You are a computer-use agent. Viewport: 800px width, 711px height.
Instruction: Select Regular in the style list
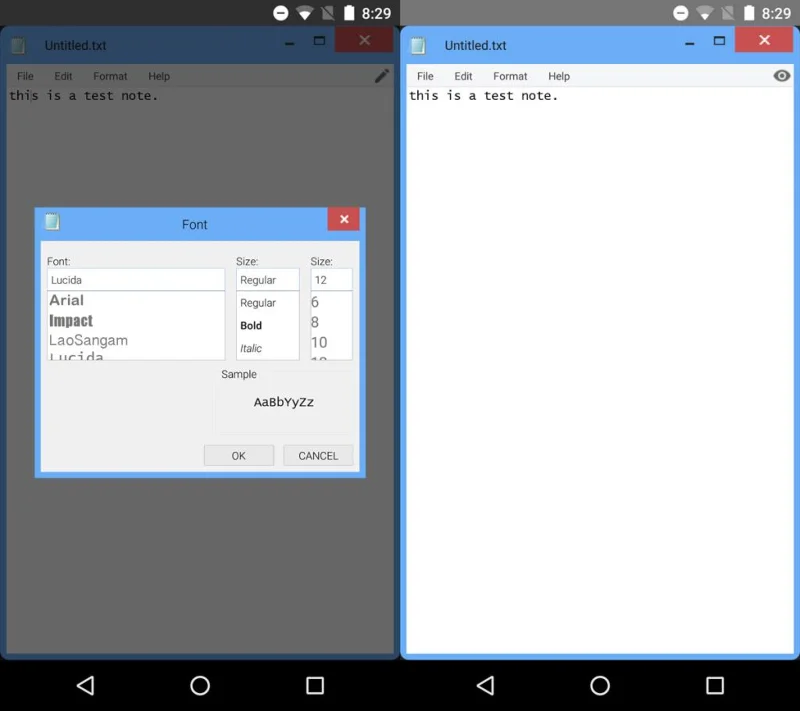point(258,302)
